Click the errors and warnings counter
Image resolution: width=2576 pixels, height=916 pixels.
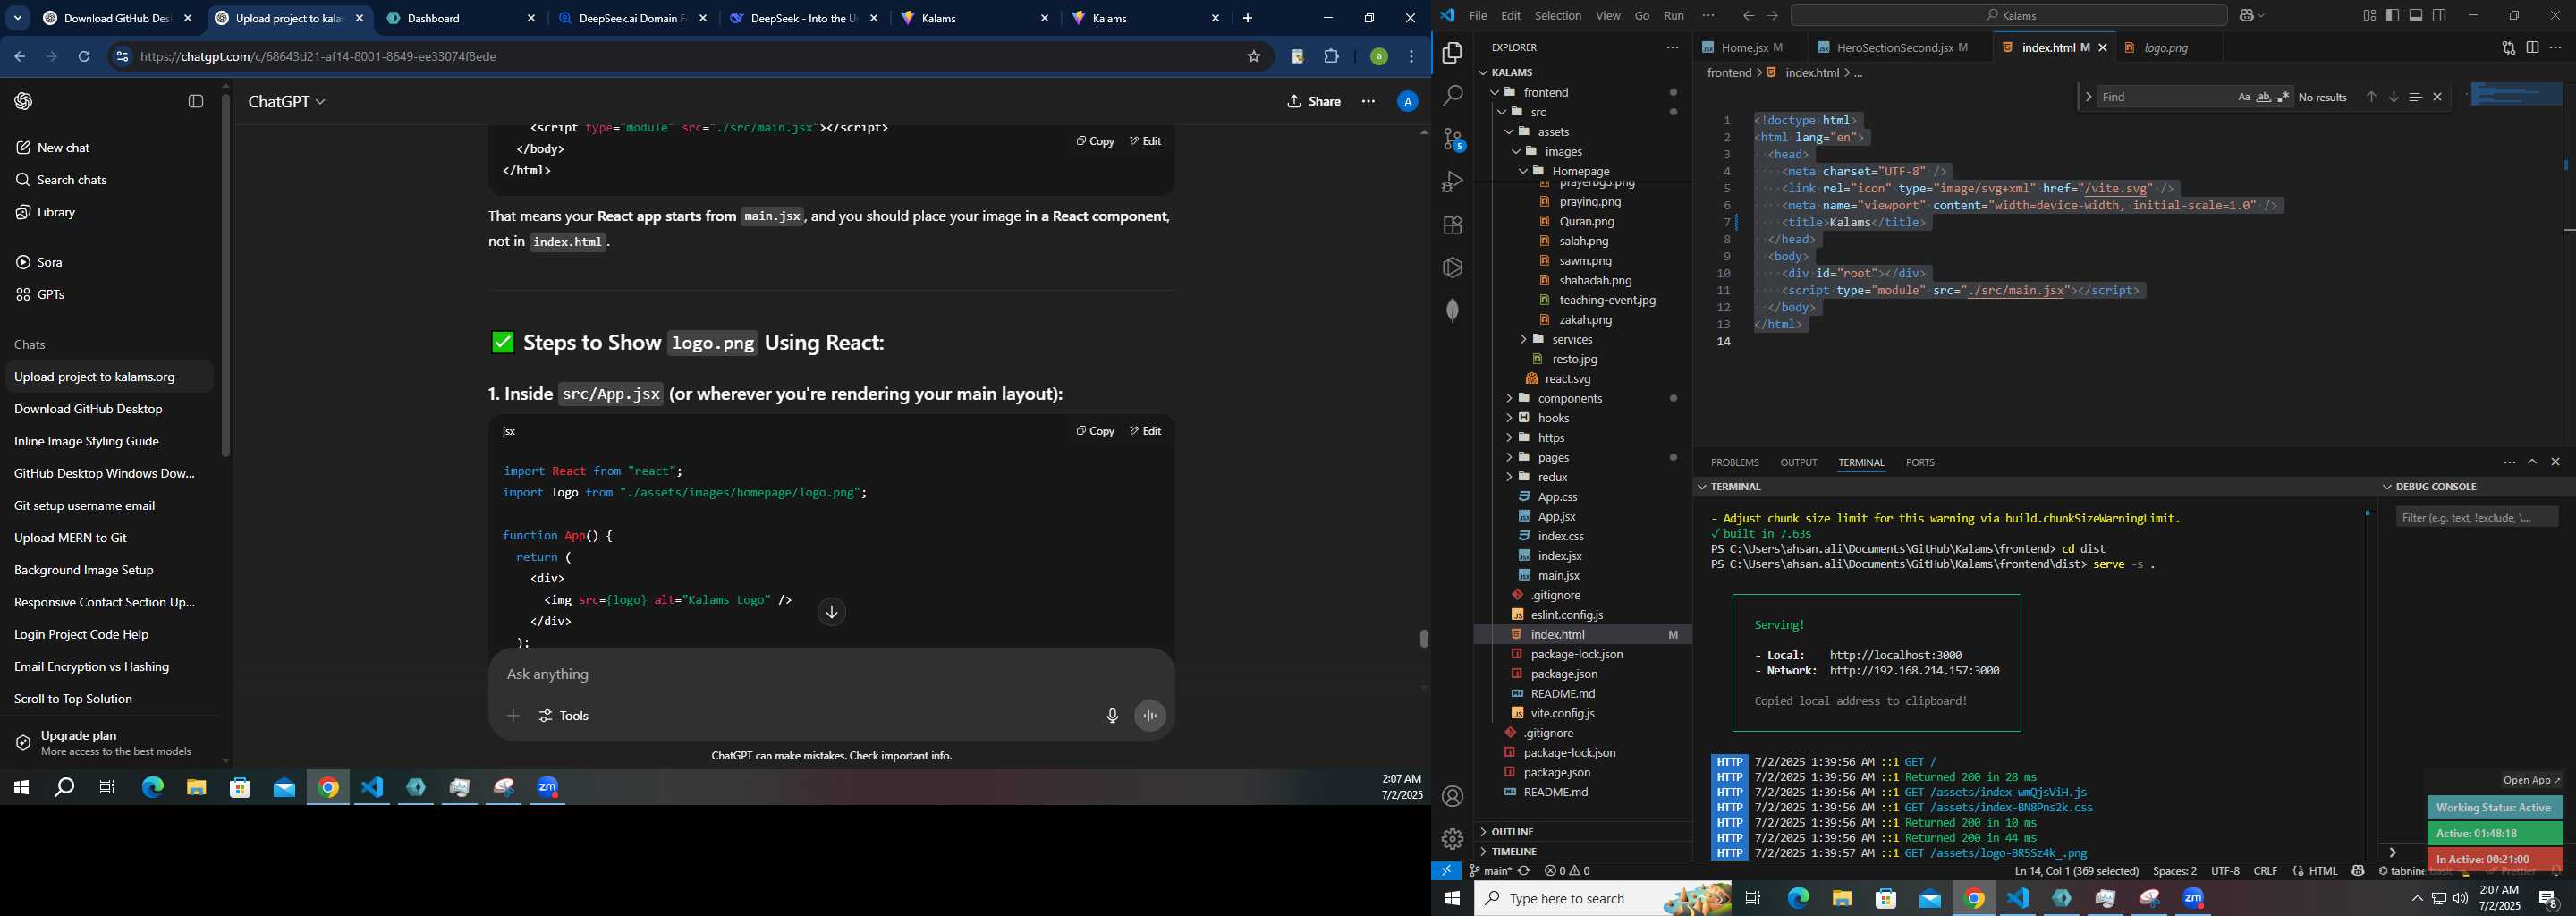pos(1567,871)
